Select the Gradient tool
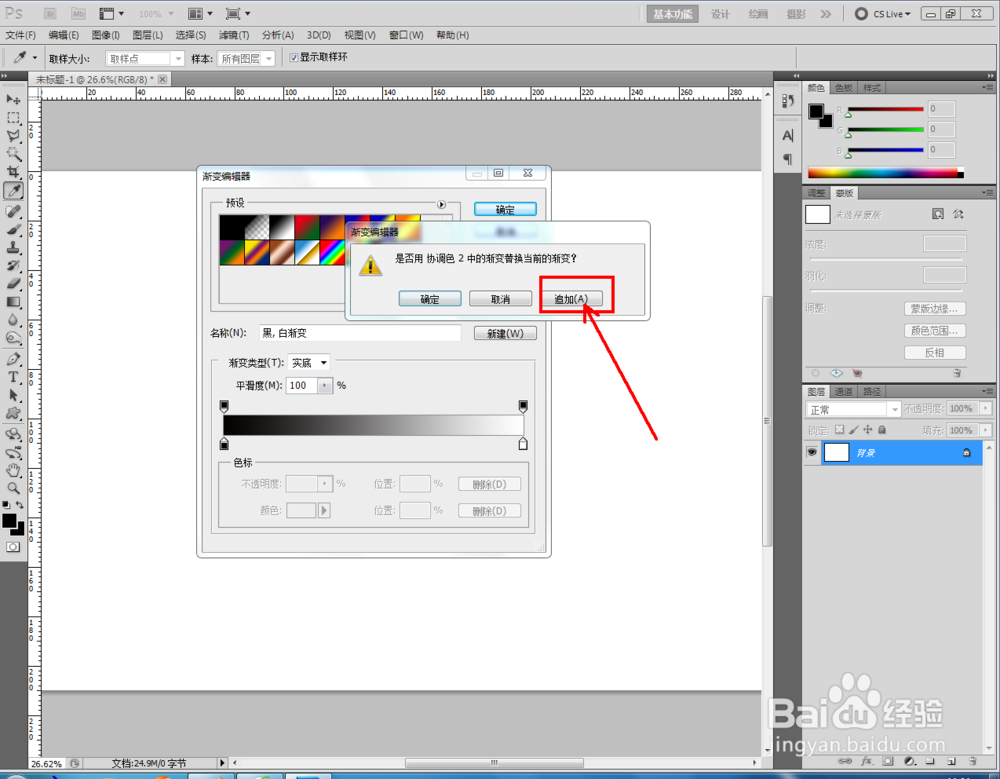1000x779 pixels. pyautogui.click(x=13, y=302)
